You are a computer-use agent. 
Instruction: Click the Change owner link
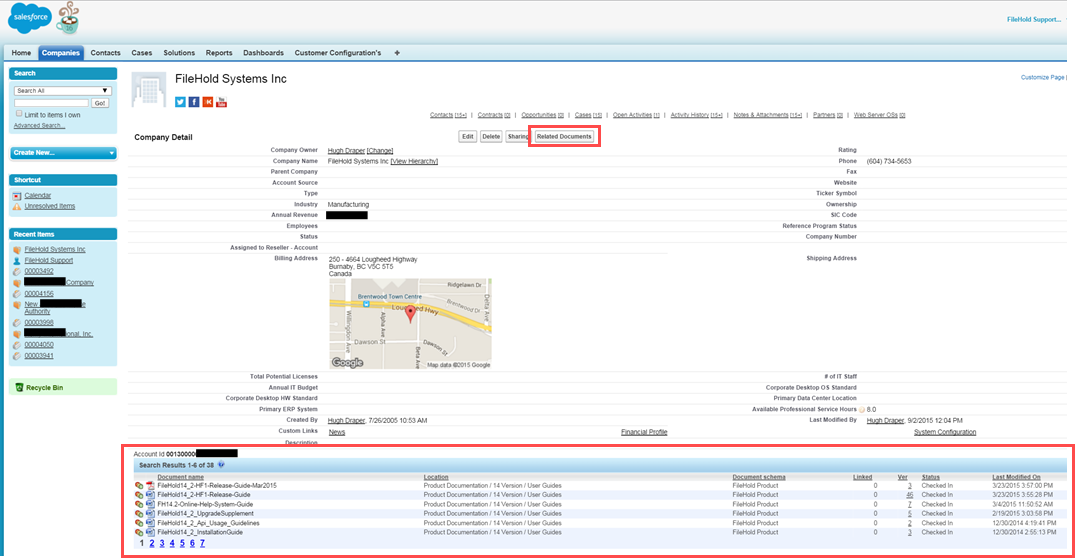[380, 151]
